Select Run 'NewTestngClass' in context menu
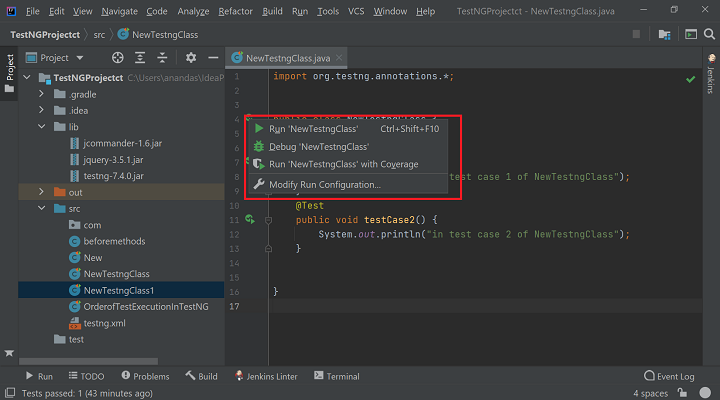Viewport: 720px width, 400px height. (348, 129)
